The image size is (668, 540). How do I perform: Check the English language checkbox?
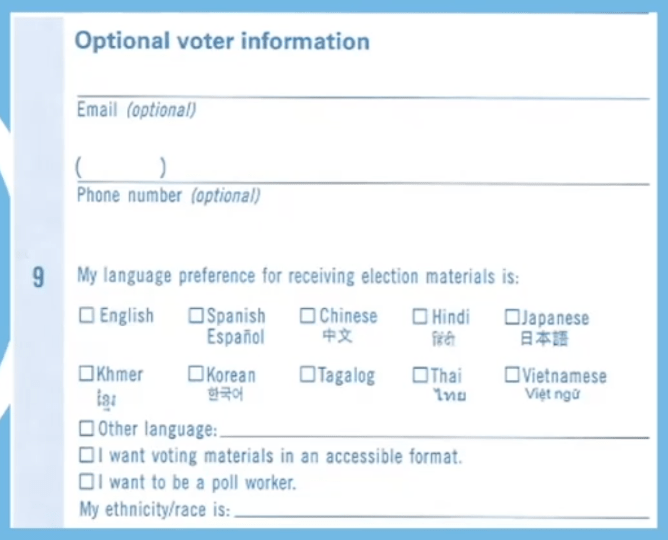click(x=86, y=316)
